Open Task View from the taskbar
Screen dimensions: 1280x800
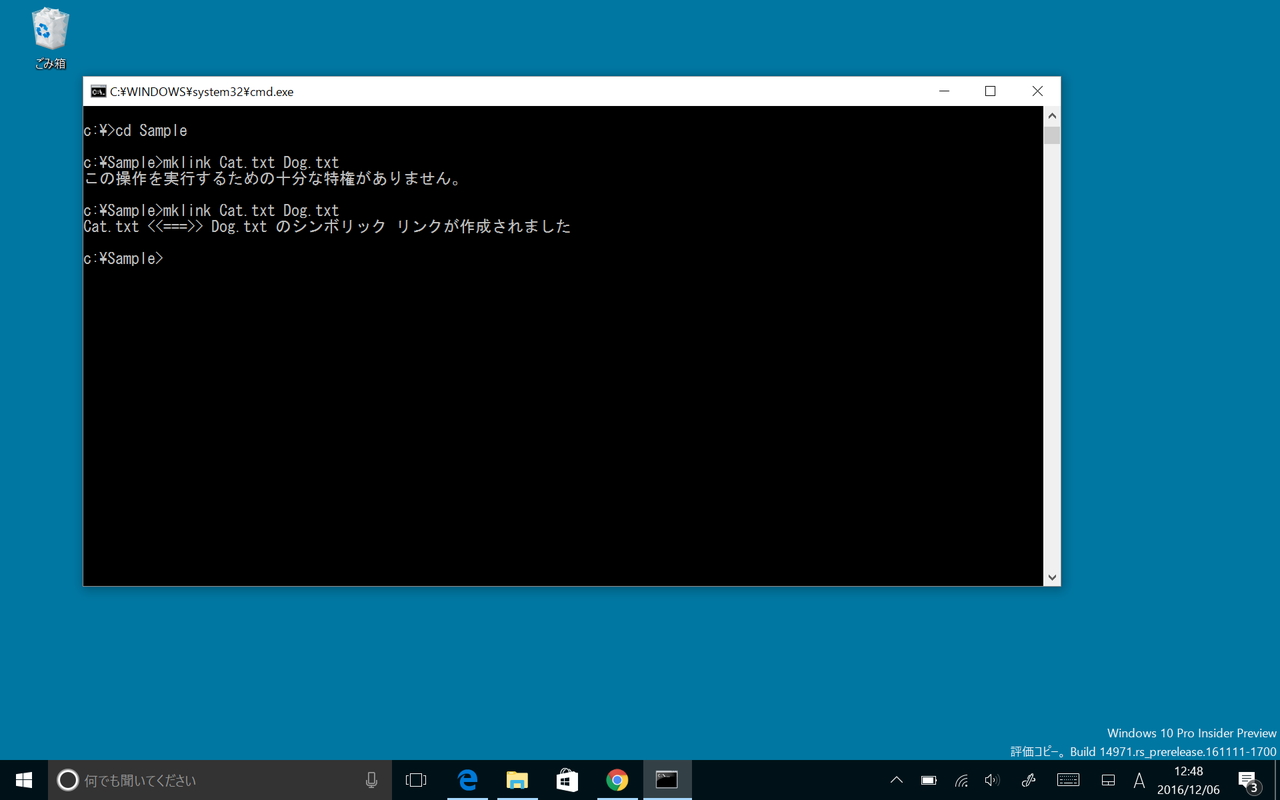(x=416, y=780)
